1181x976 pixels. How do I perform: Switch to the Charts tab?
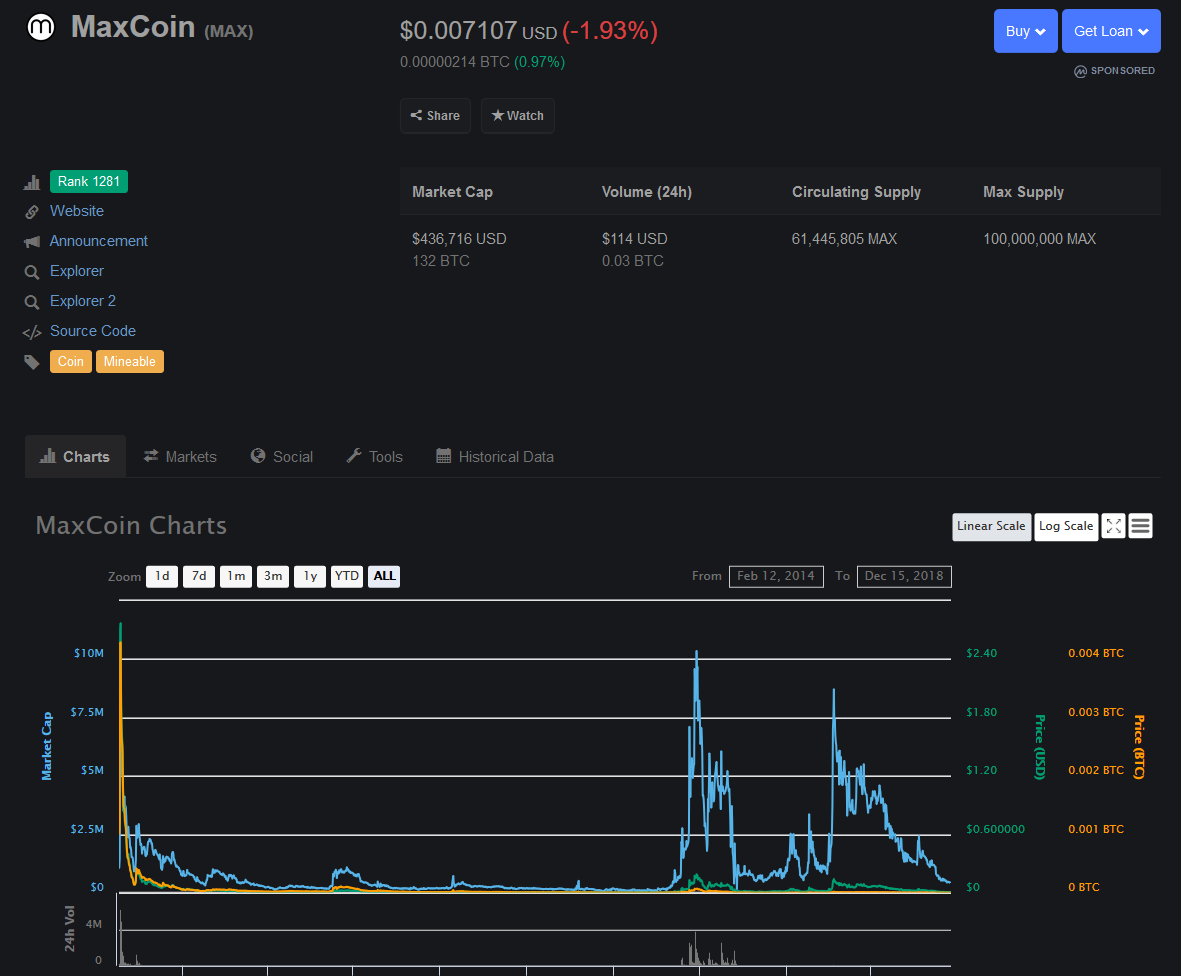tap(75, 456)
